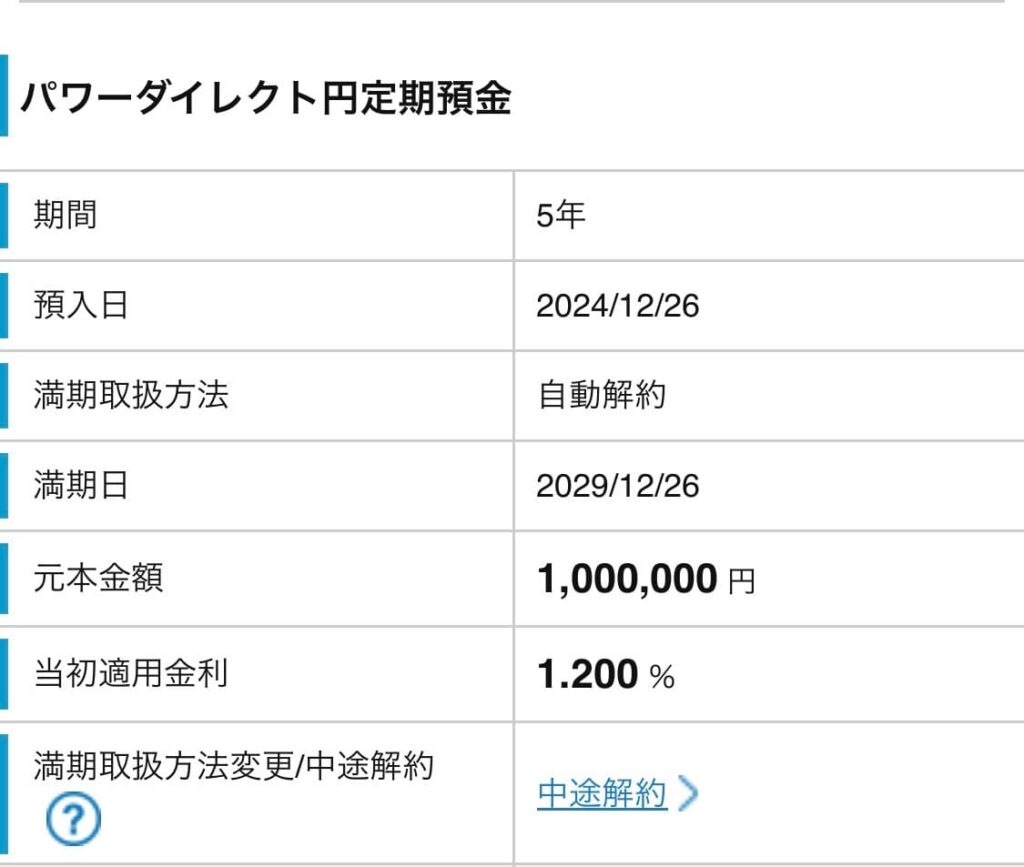Select the 元本金額 row label
The width and height of the screenshot is (1024, 867).
pyautogui.click(x=98, y=578)
